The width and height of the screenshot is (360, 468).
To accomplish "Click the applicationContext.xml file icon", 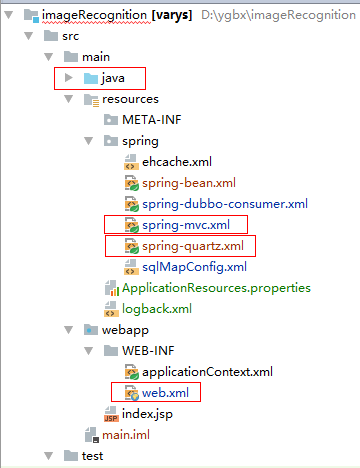I will tap(132, 372).
